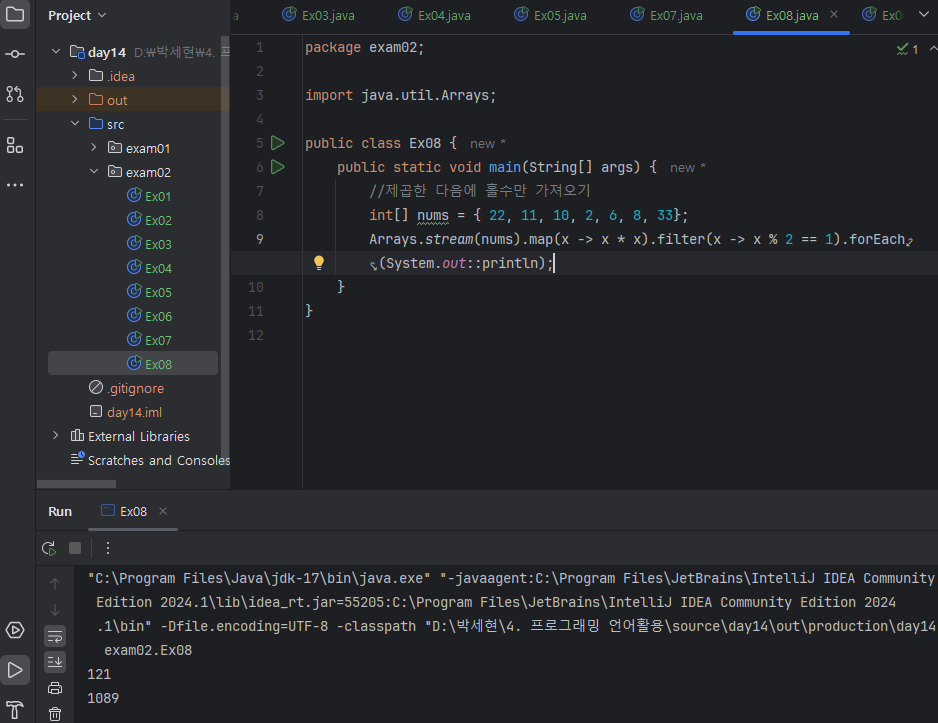Open Ex01 class in project tree
938x723 pixels.
[150, 196]
